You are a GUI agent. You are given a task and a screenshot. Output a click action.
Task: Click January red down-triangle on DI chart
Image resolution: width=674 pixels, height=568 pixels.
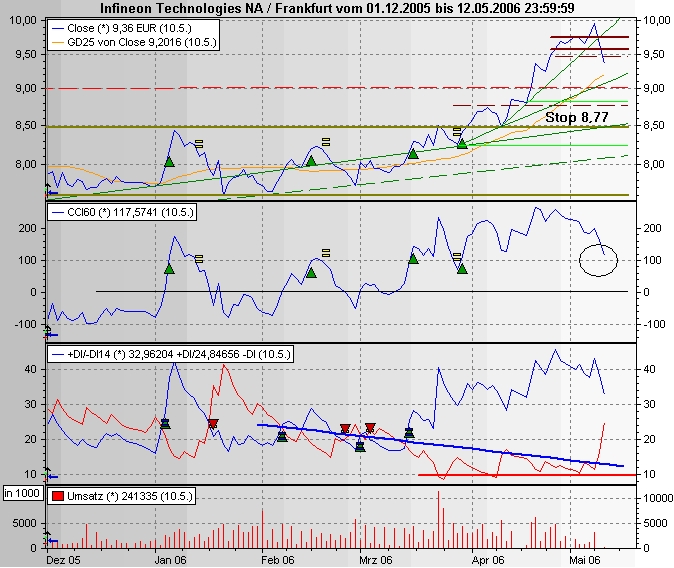point(213,424)
